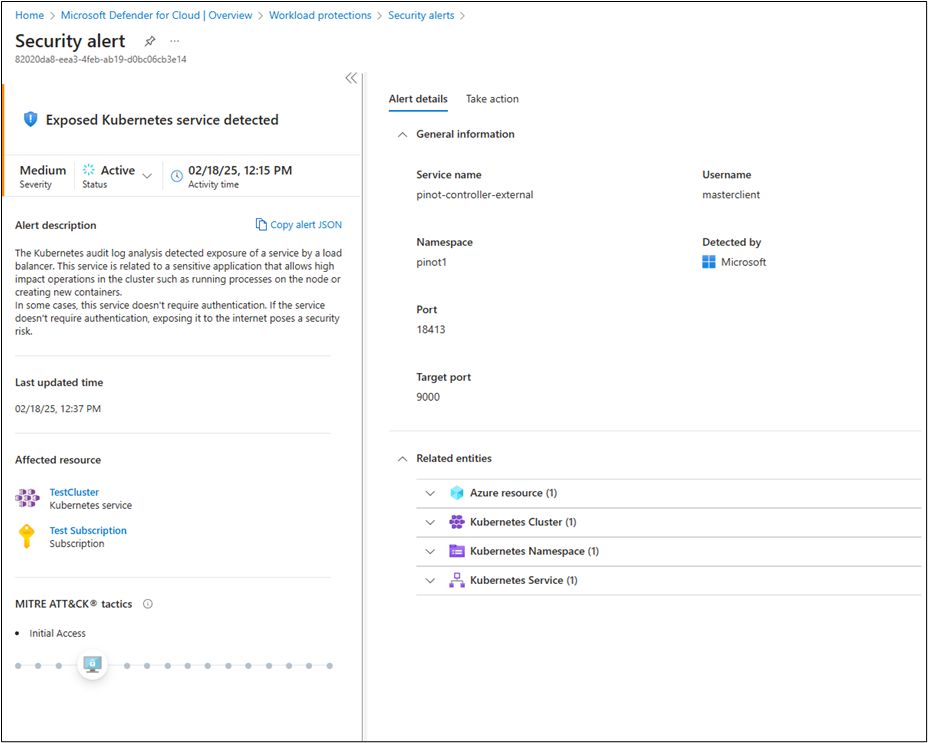Screen dimensions: 928x743
Task: Click the Active status spinner icon
Action: coord(89,170)
